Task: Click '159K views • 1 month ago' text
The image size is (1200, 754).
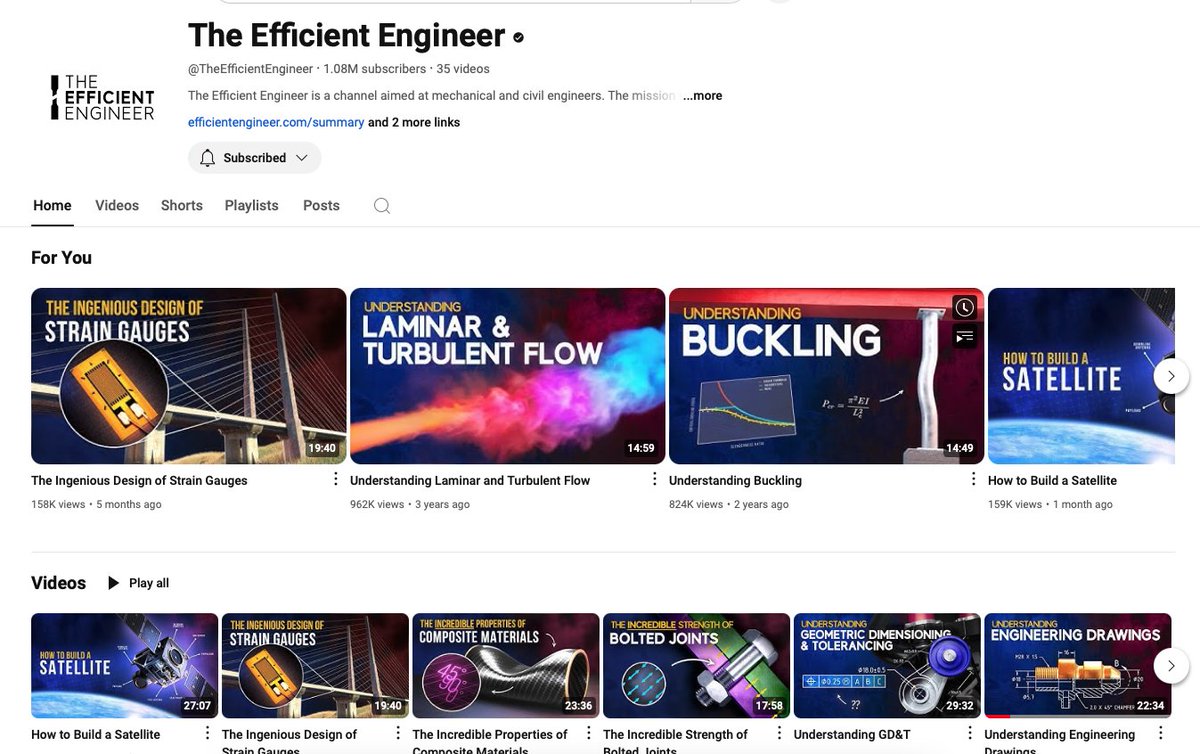Action: coord(1050,504)
